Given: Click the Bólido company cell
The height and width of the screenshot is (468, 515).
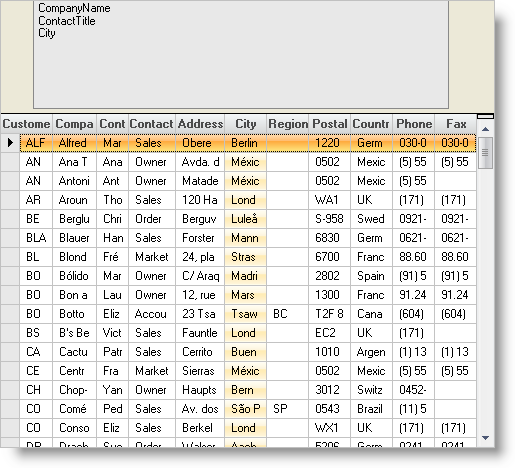Looking at the screenshot, I should point(74,276).
